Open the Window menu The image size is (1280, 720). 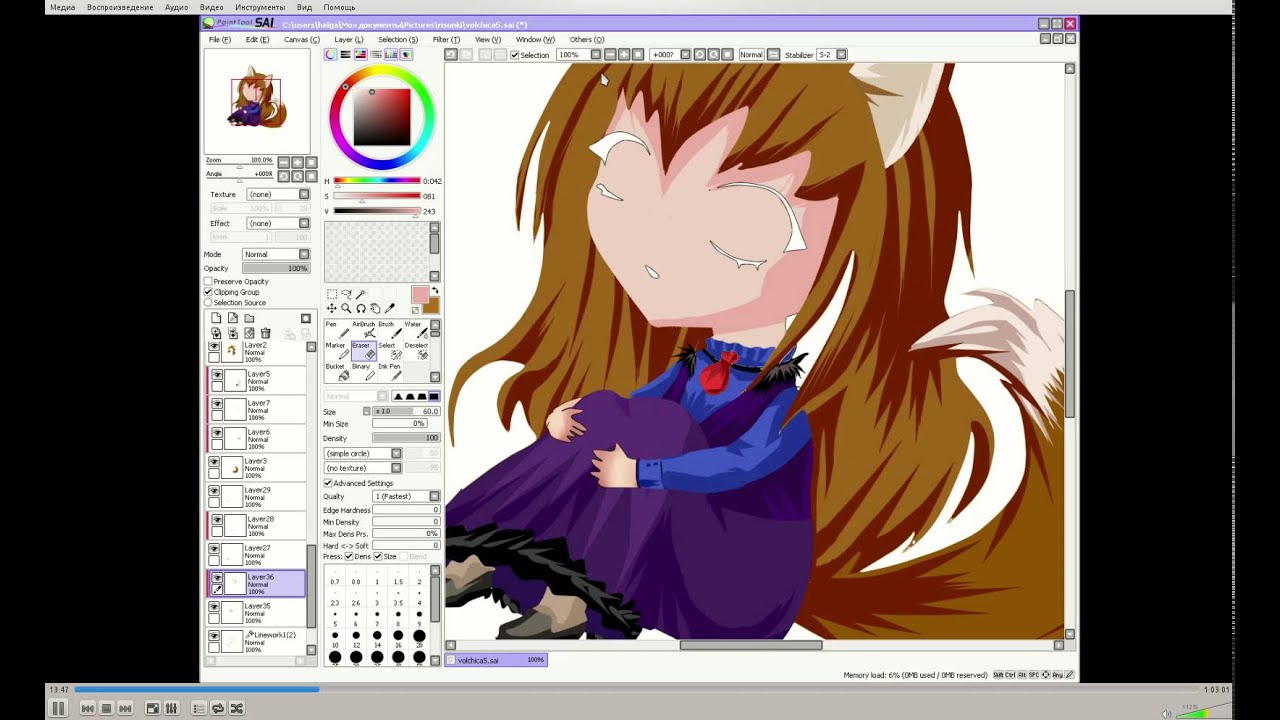(x=535, y=40)
